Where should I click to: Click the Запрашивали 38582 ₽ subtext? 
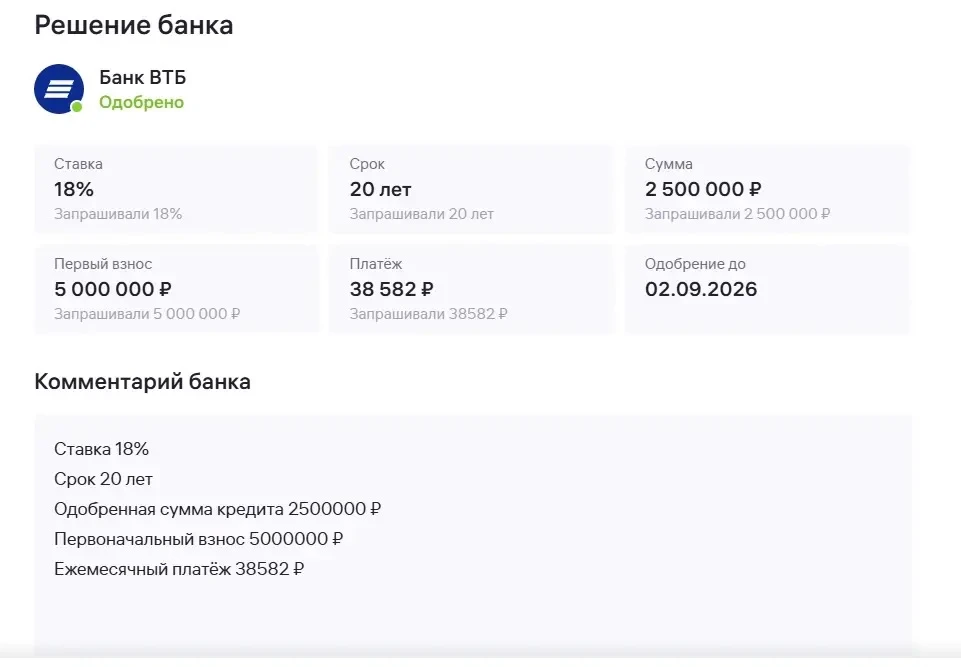(428, 314)
